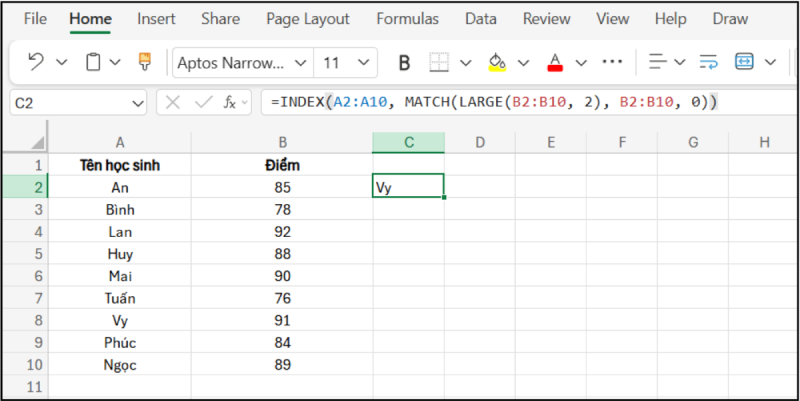Viewport: 800px width, 401px height.
Task: Activate the Format Painter brush
Action: [x=144, y=62]
